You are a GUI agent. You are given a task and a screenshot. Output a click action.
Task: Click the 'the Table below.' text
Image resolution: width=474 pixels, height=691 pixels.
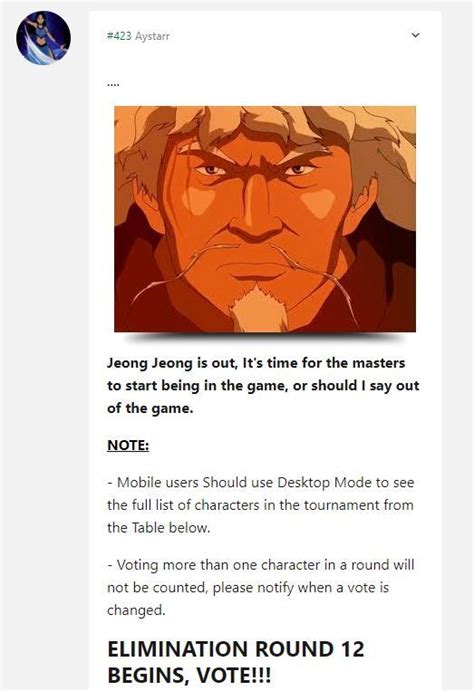159,528
